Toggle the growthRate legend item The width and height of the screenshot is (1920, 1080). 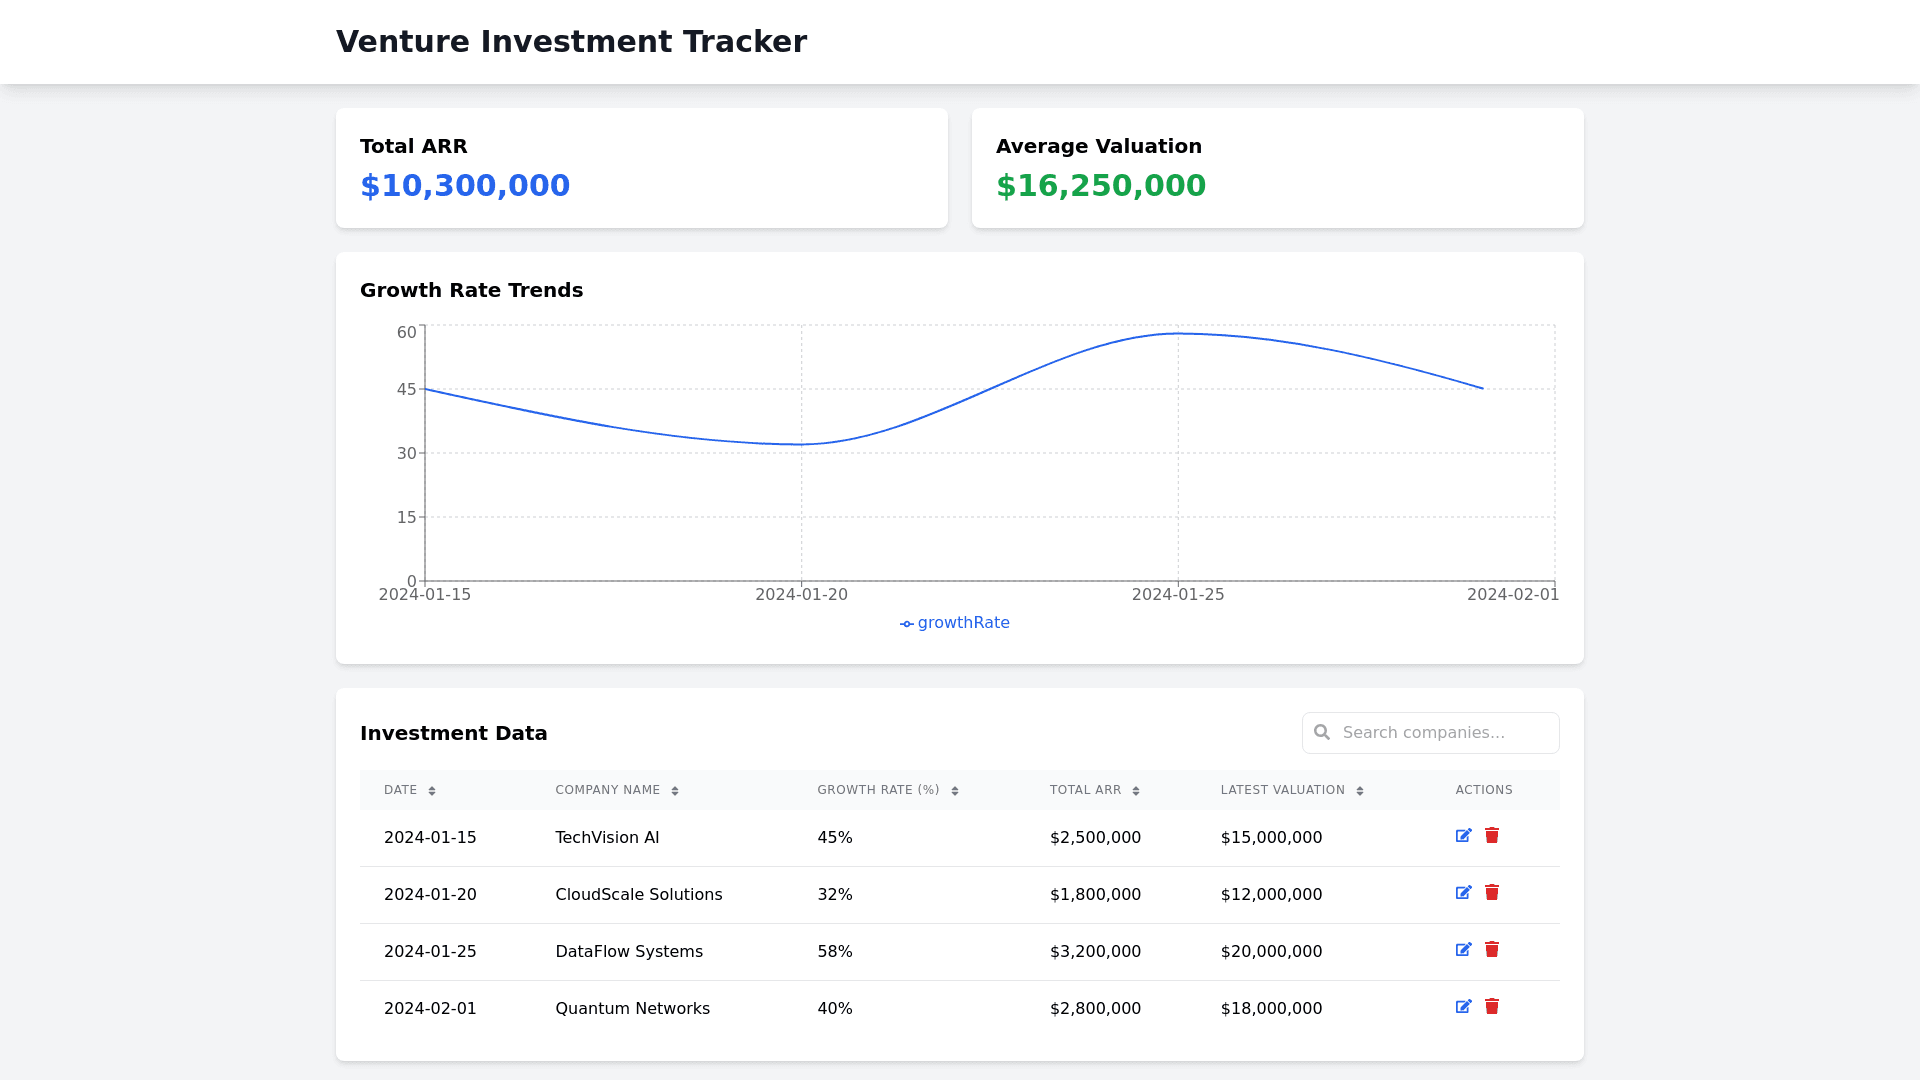(x=955, y=623)
